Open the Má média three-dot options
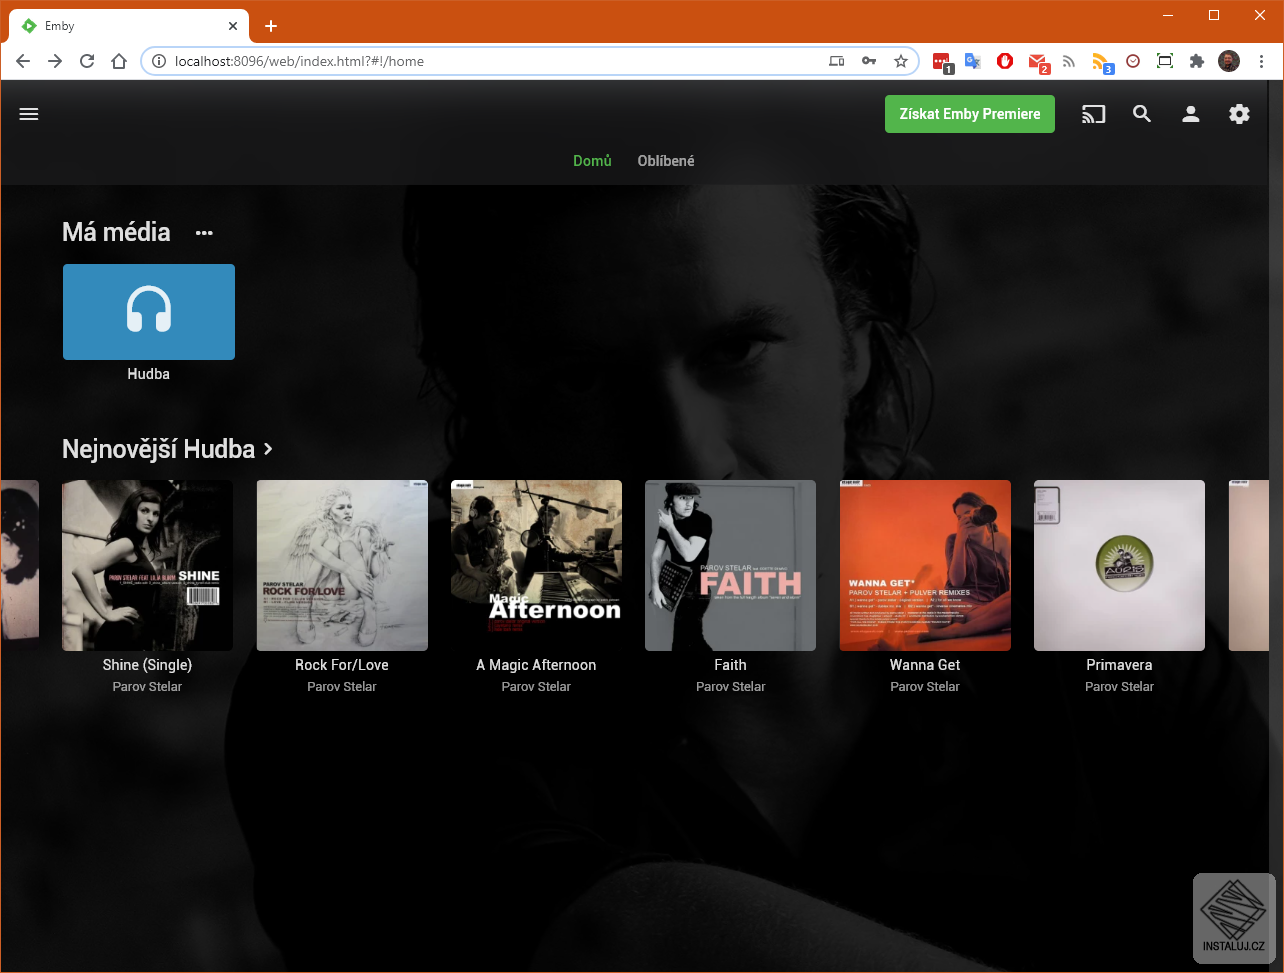The image size is (1284, 973). click(x=204, y=233)
